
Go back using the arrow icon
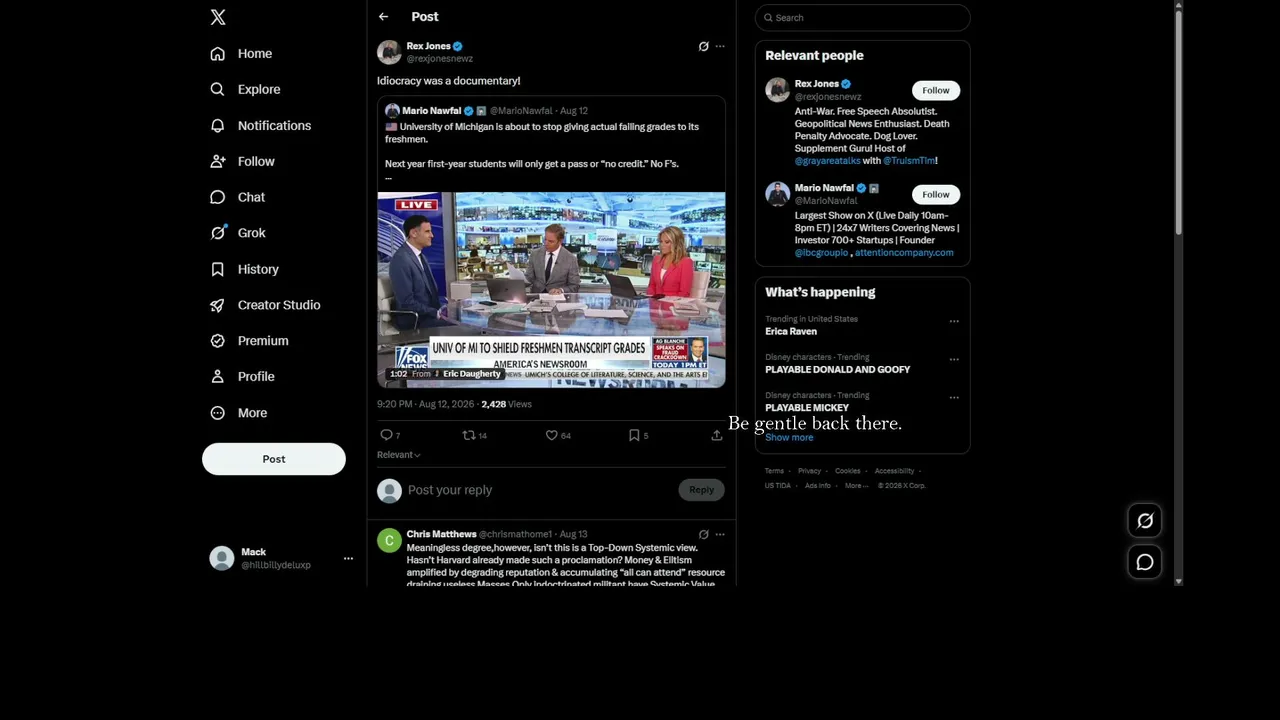coord(383,17)
